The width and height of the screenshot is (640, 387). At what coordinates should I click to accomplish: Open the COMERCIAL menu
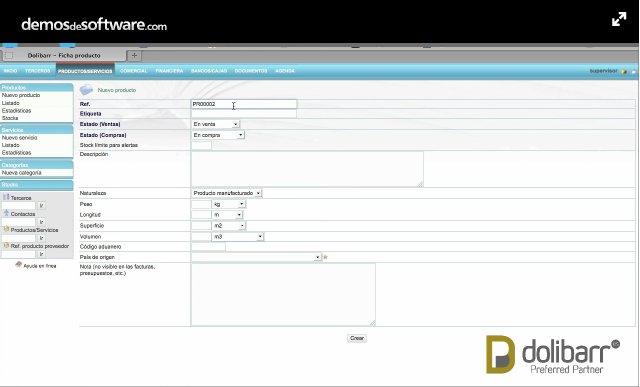[133, 71]
